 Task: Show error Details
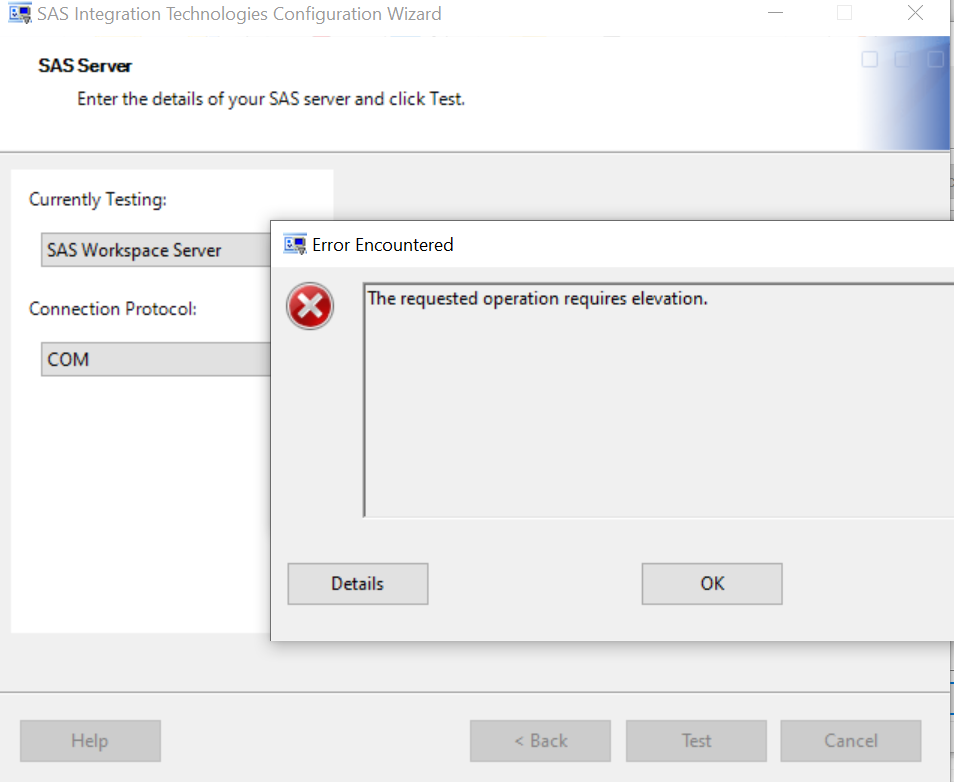357,584
